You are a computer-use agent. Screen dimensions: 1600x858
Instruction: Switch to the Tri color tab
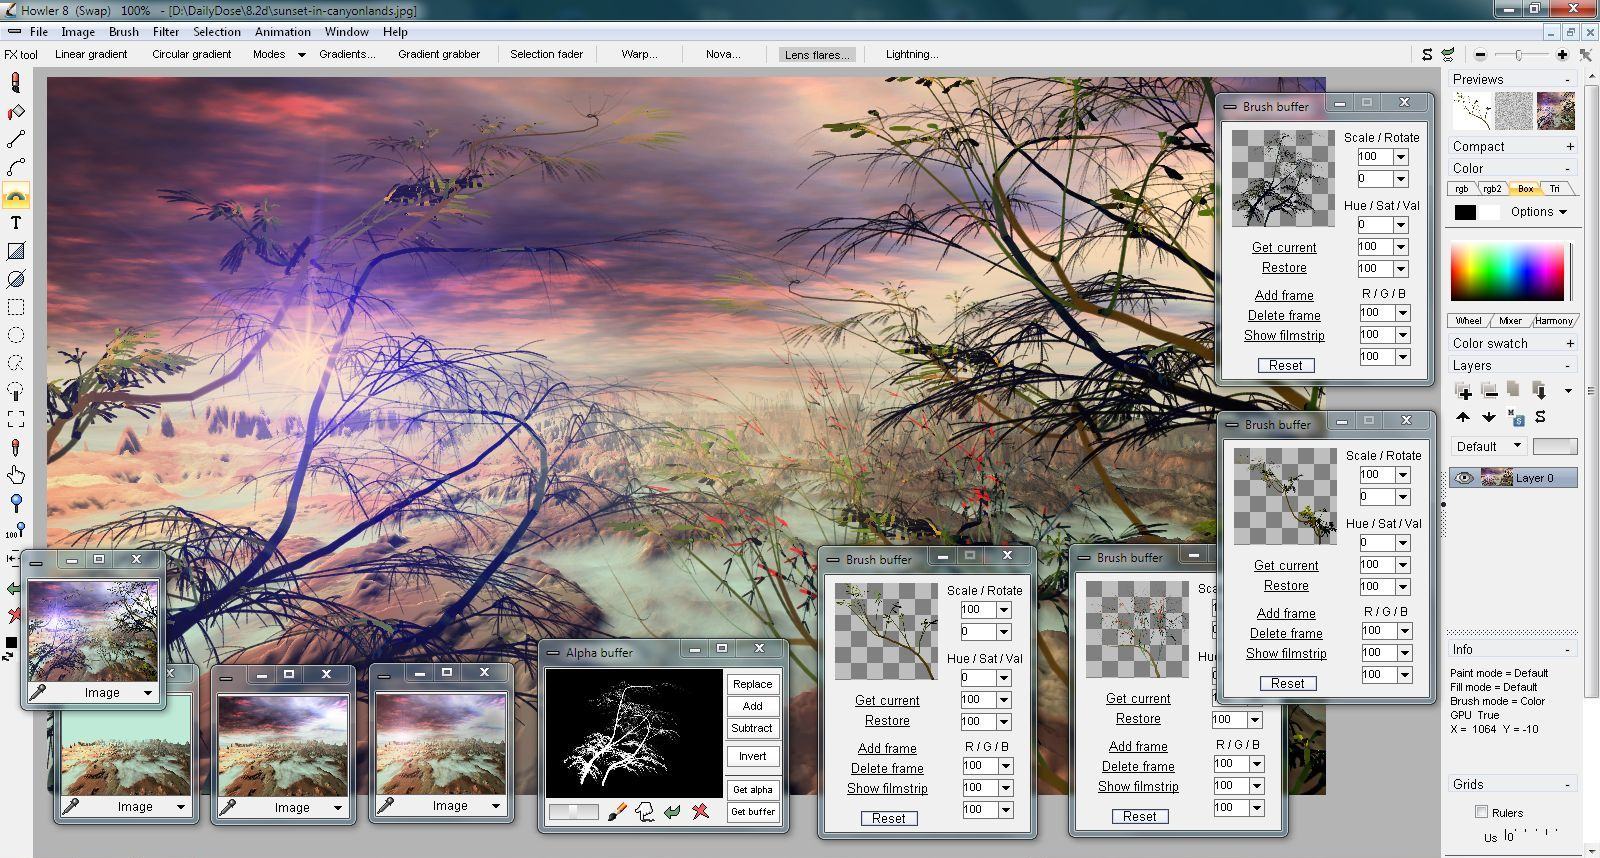(1555, 189)
